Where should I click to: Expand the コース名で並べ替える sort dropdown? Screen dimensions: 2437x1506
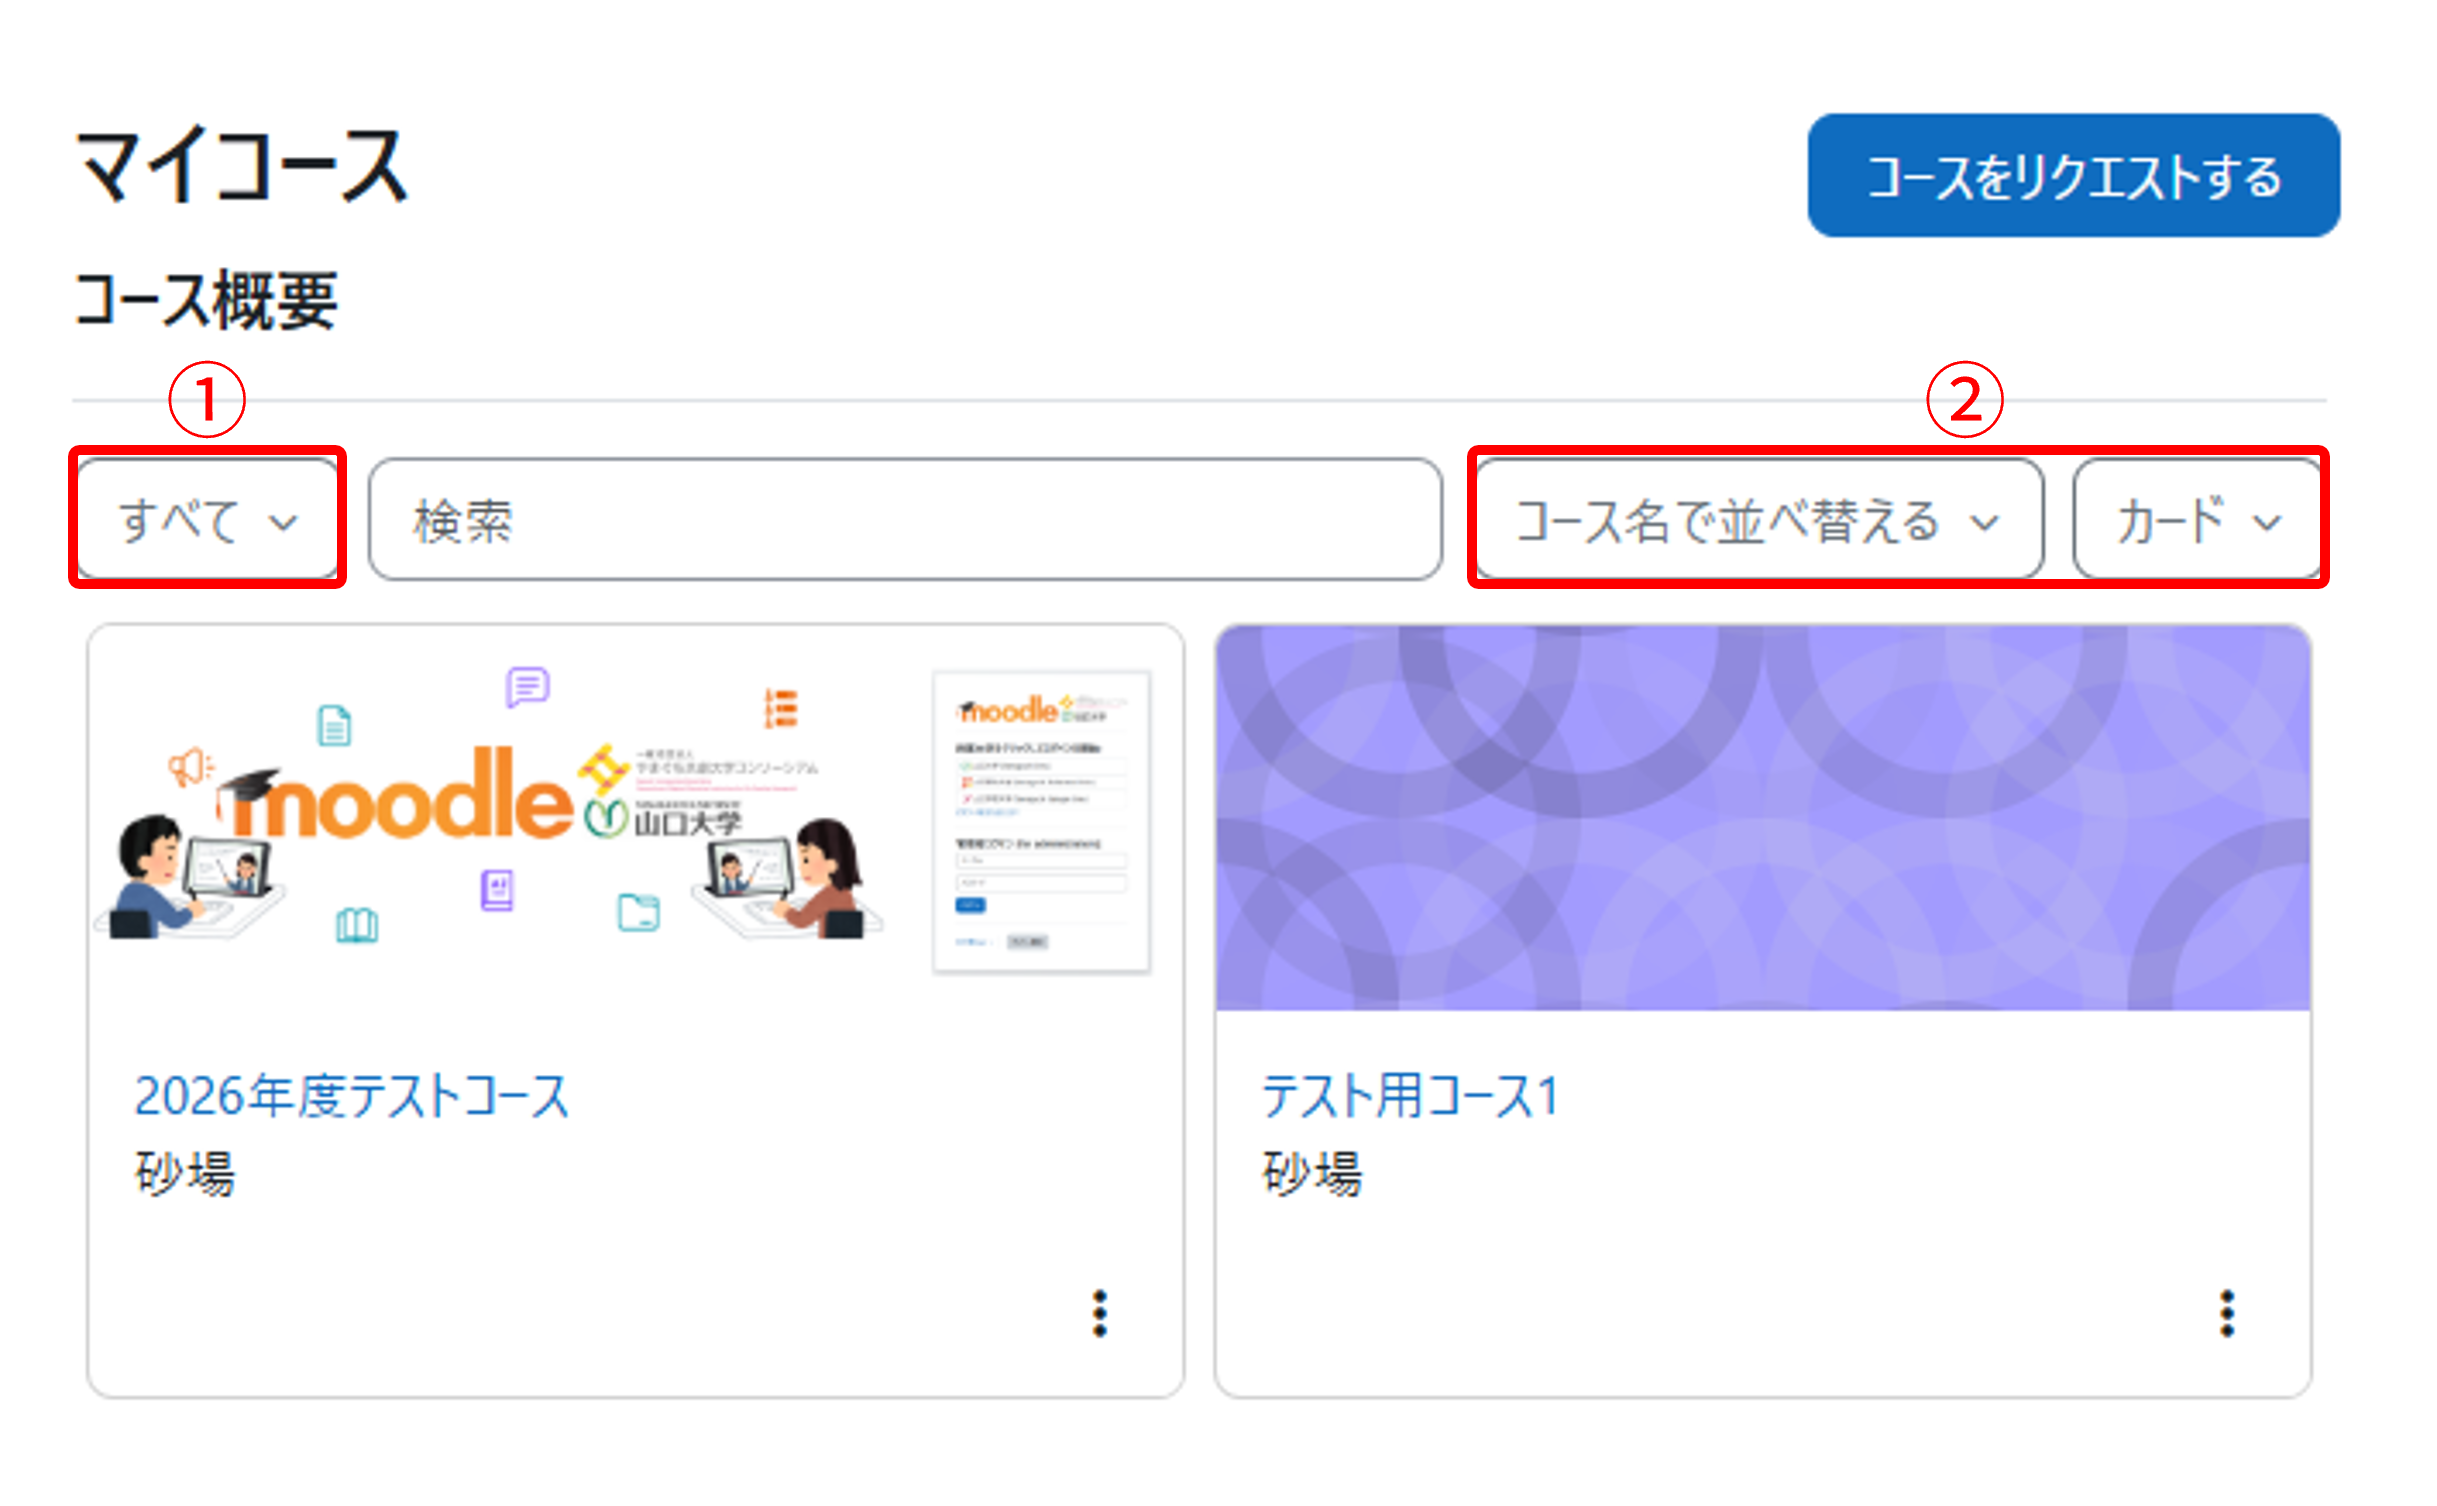pyautogui.click(x=1758, y=519)
